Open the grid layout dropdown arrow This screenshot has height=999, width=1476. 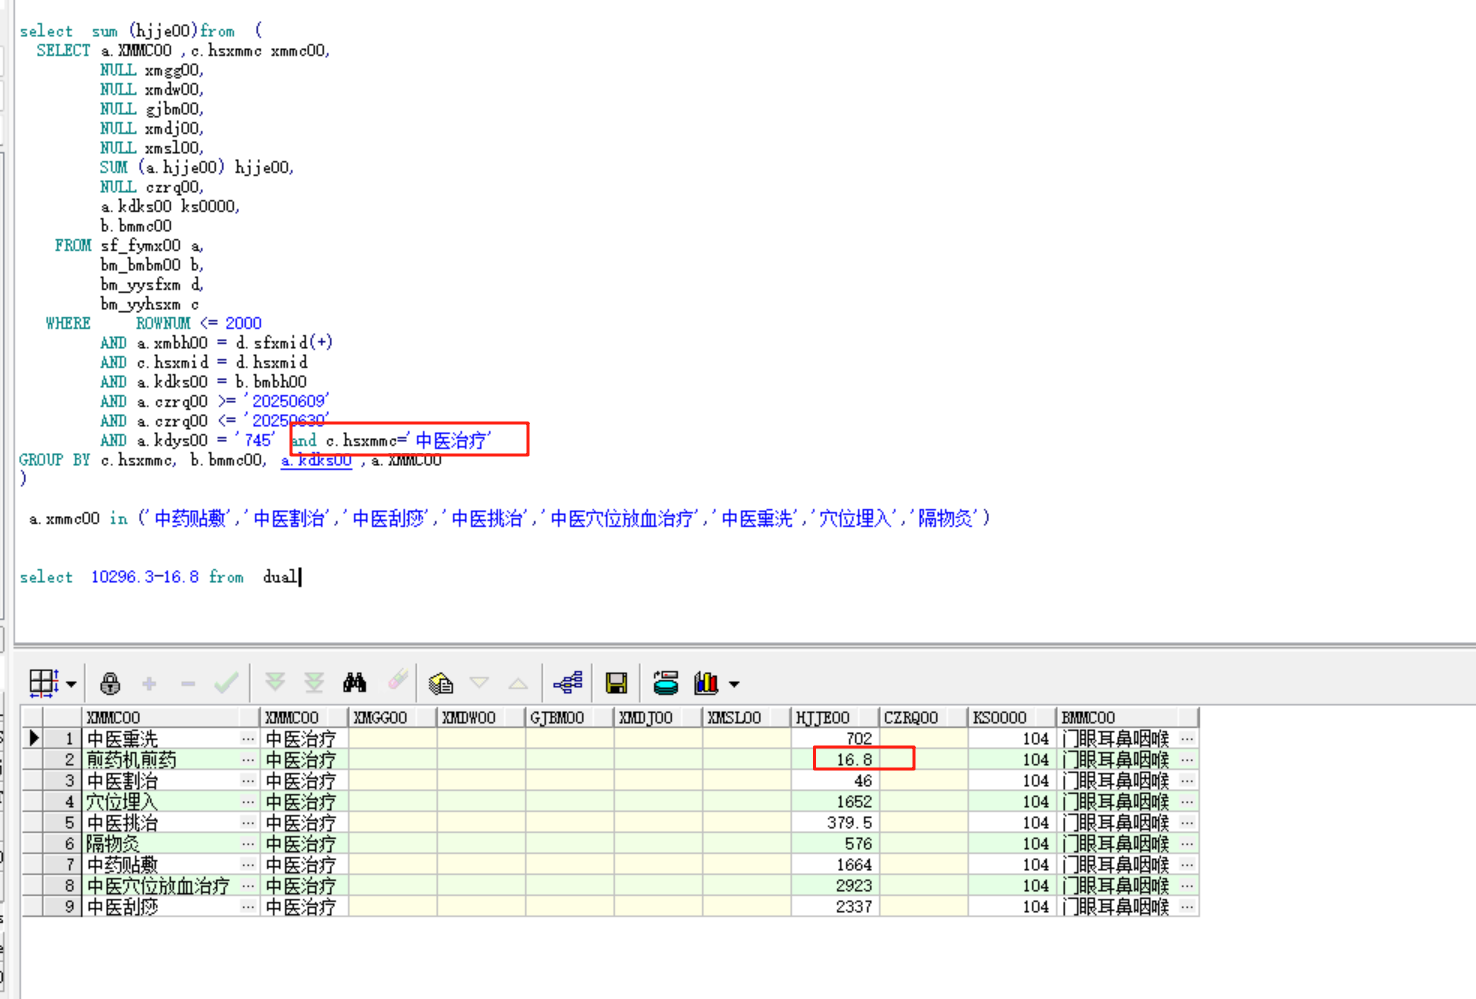click(x=71, y=684)
